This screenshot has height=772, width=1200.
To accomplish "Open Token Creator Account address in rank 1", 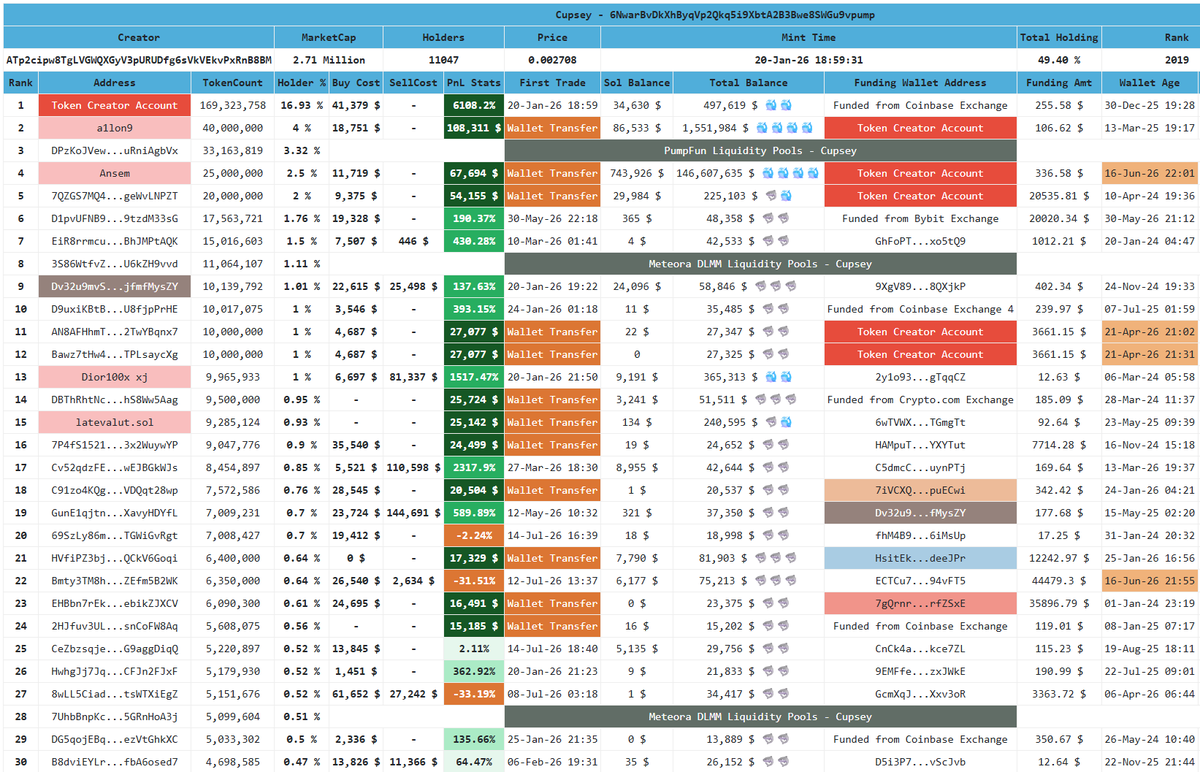I will (115, 105).
